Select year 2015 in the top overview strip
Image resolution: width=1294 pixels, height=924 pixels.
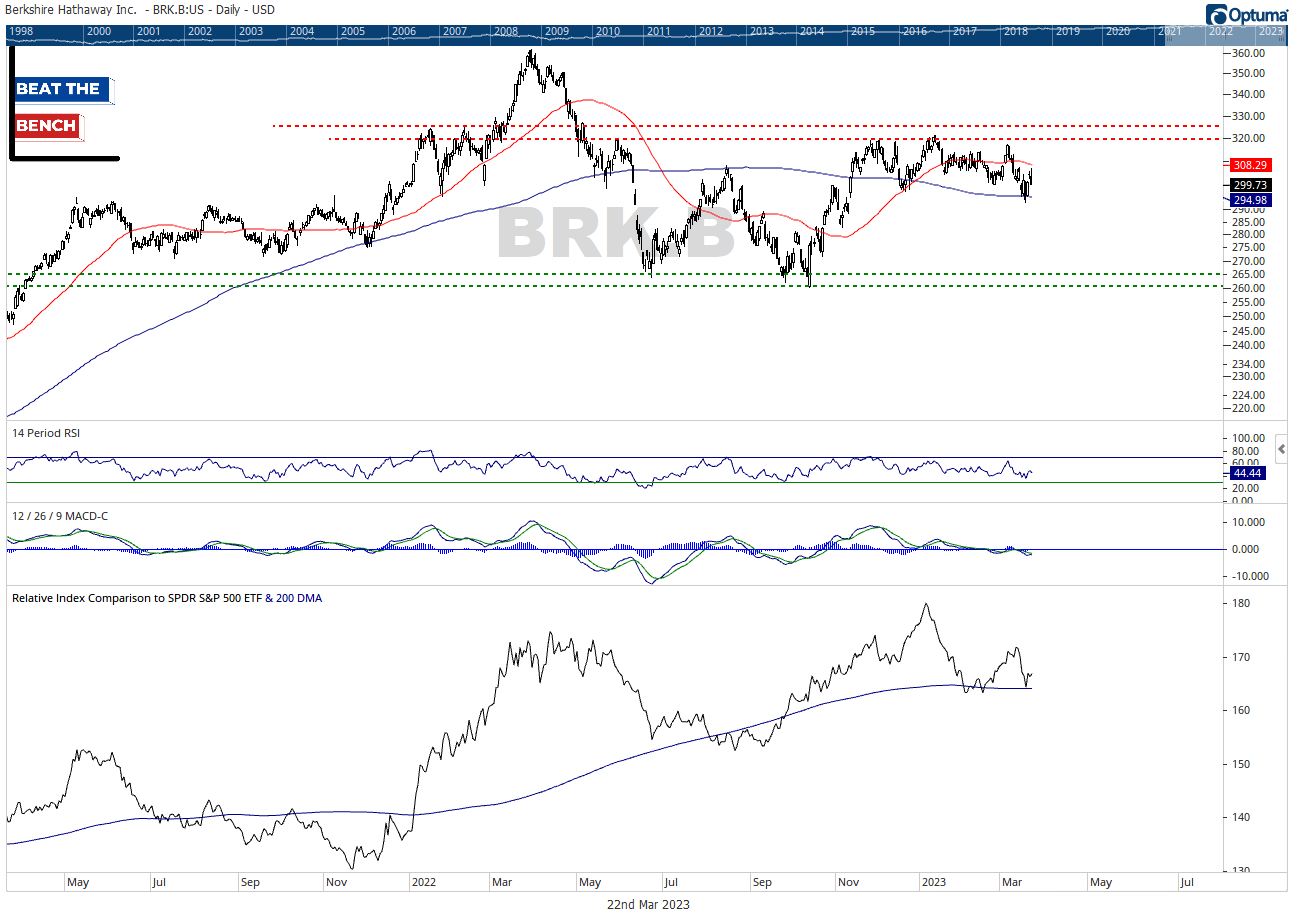click(x=863, y=32)
